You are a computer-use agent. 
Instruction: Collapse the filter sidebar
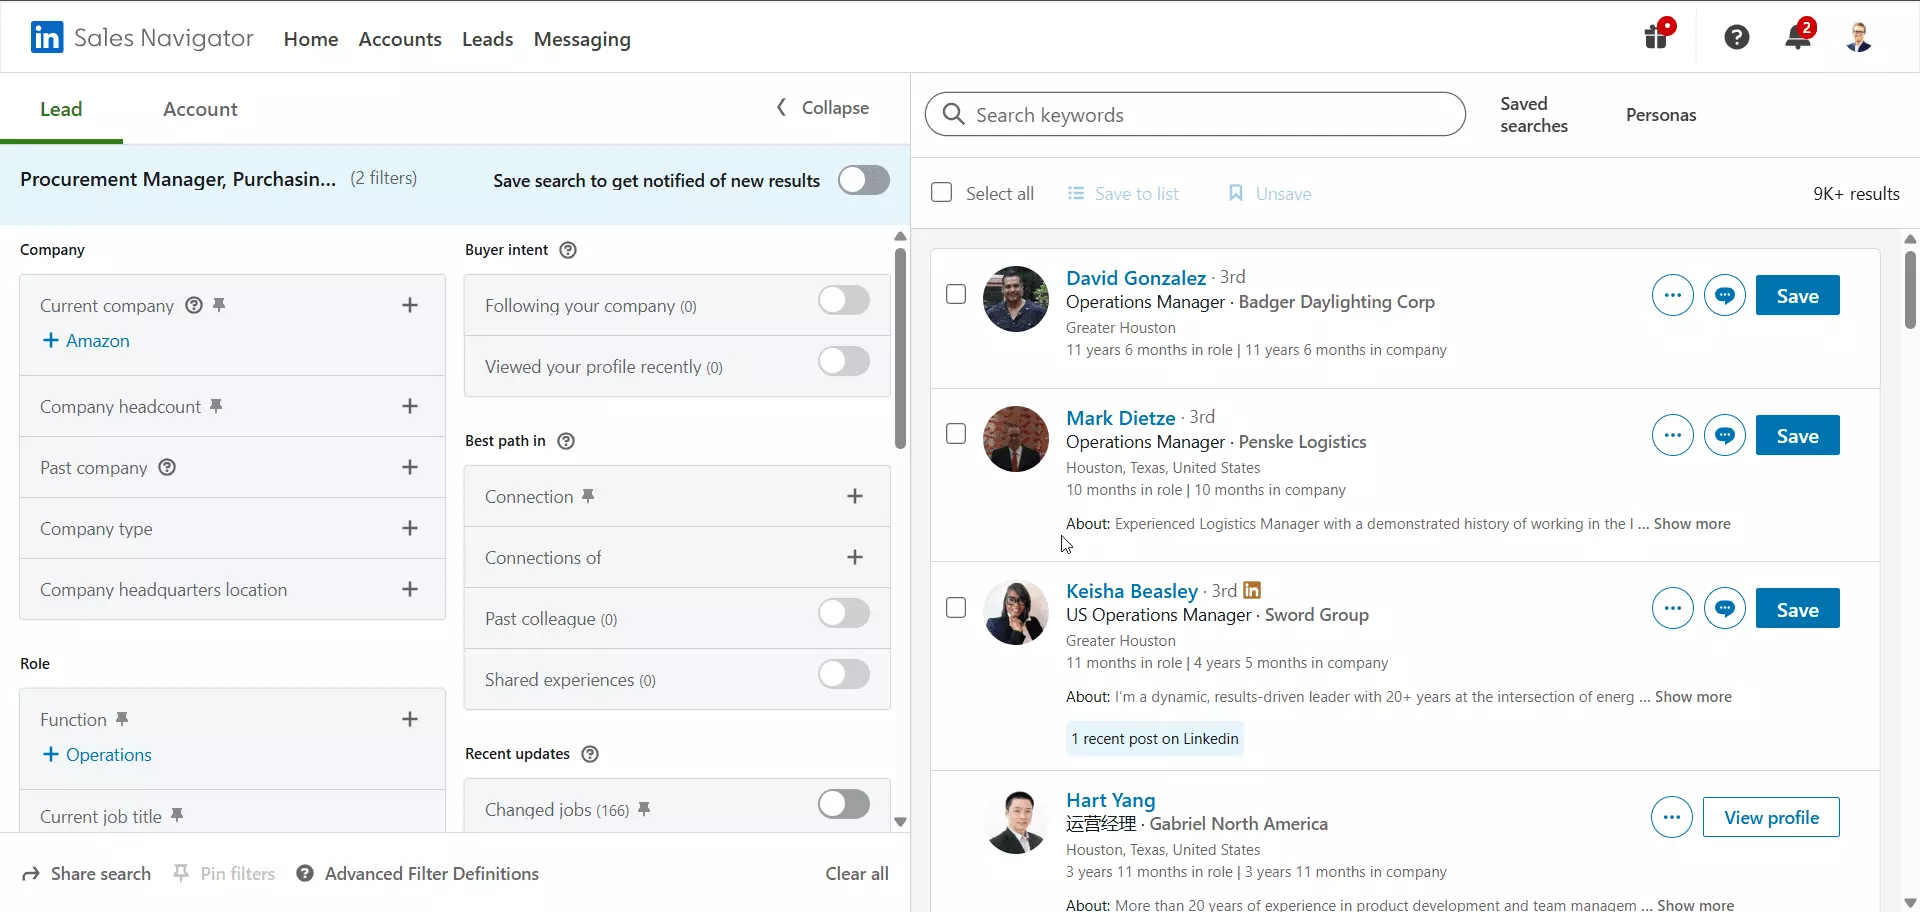820,107
